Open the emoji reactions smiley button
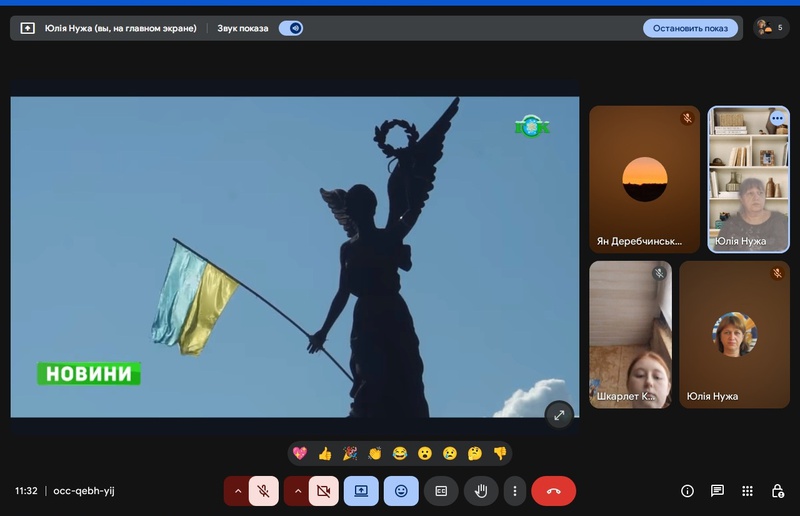The width and height of the screenshot is (800, 516). (x=401, y=491)
